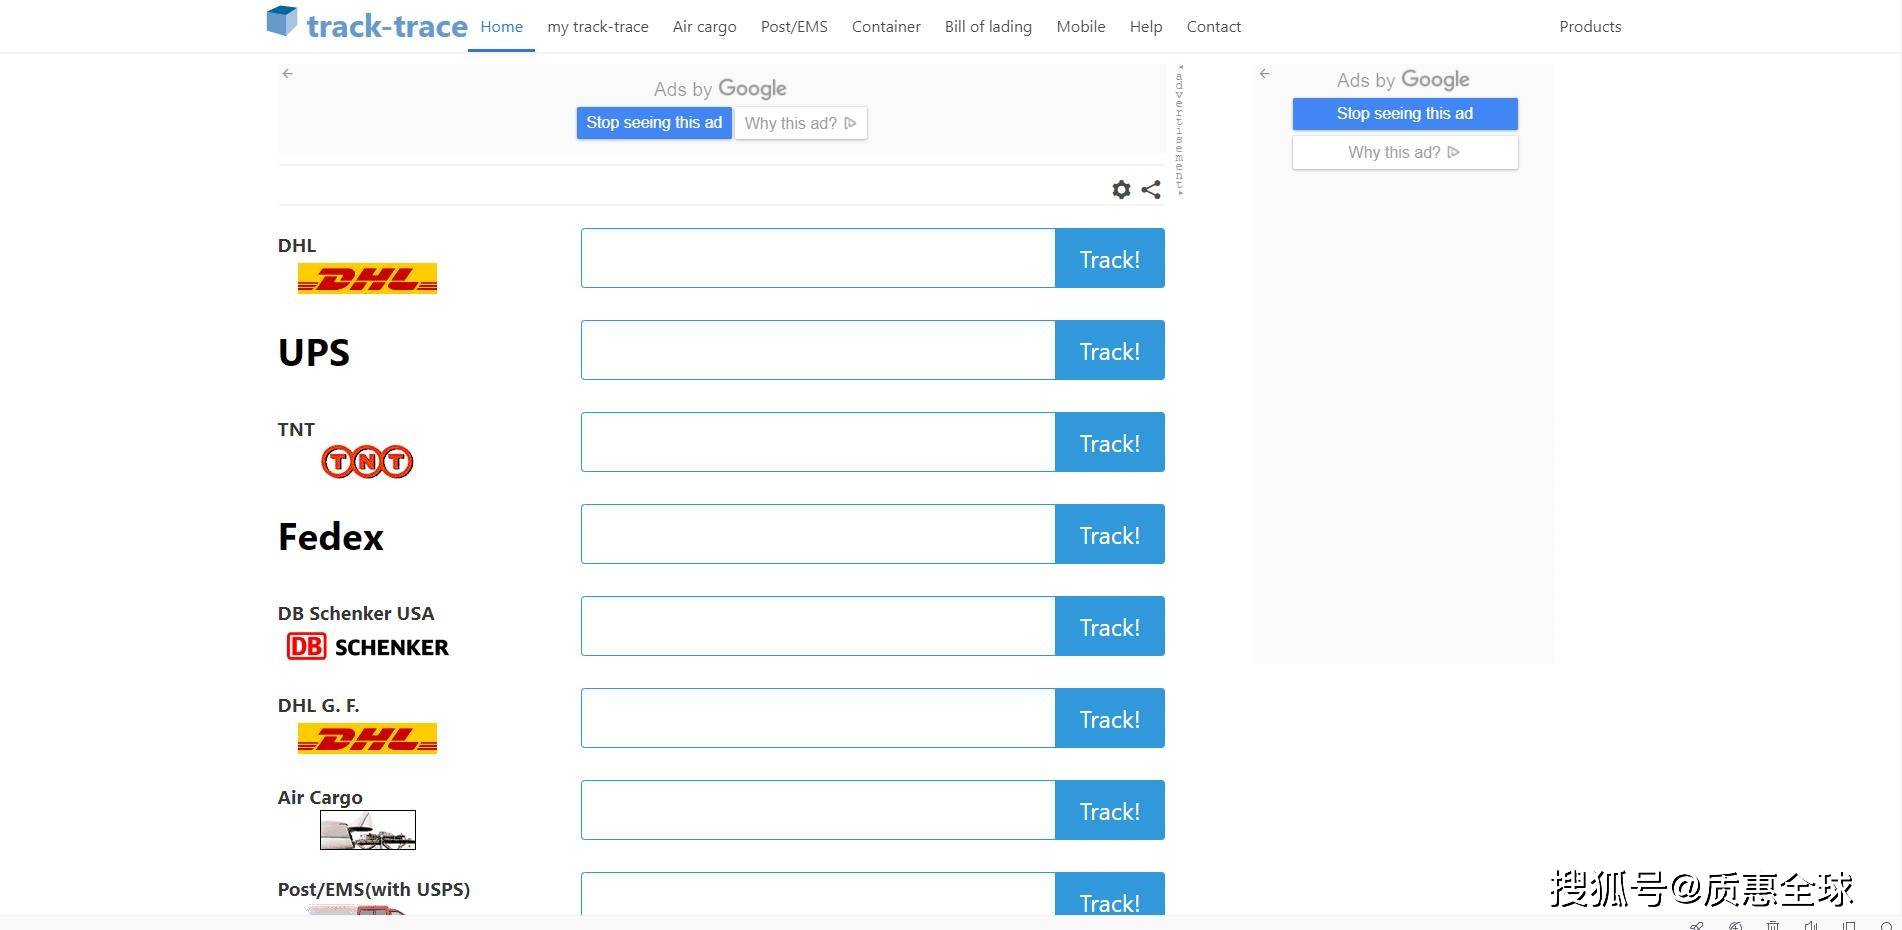Click the yellow DHL logo under DHL

pyautogui.click(x=367, y=278)
